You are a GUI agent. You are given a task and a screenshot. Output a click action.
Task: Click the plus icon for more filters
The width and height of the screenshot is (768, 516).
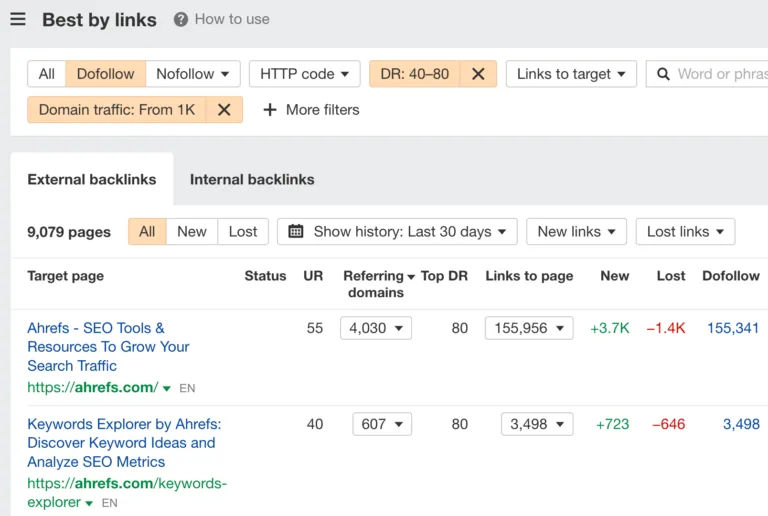[x=270, y=110]
